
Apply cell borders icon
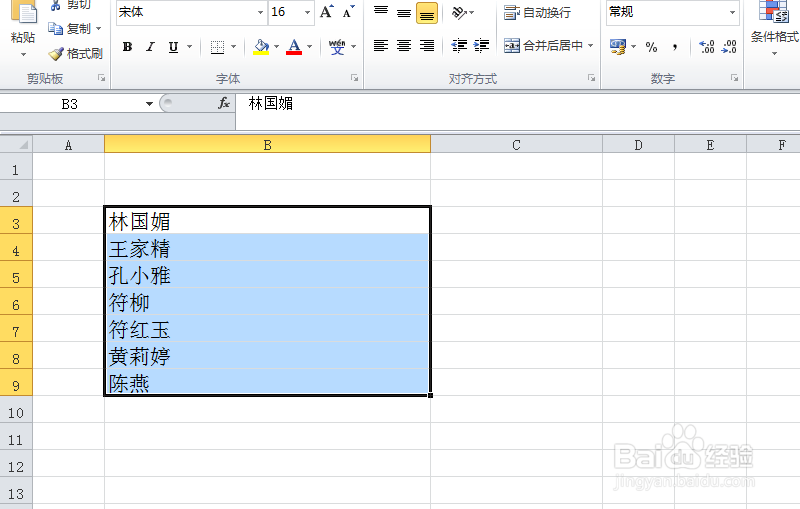(x=217, y=47)
